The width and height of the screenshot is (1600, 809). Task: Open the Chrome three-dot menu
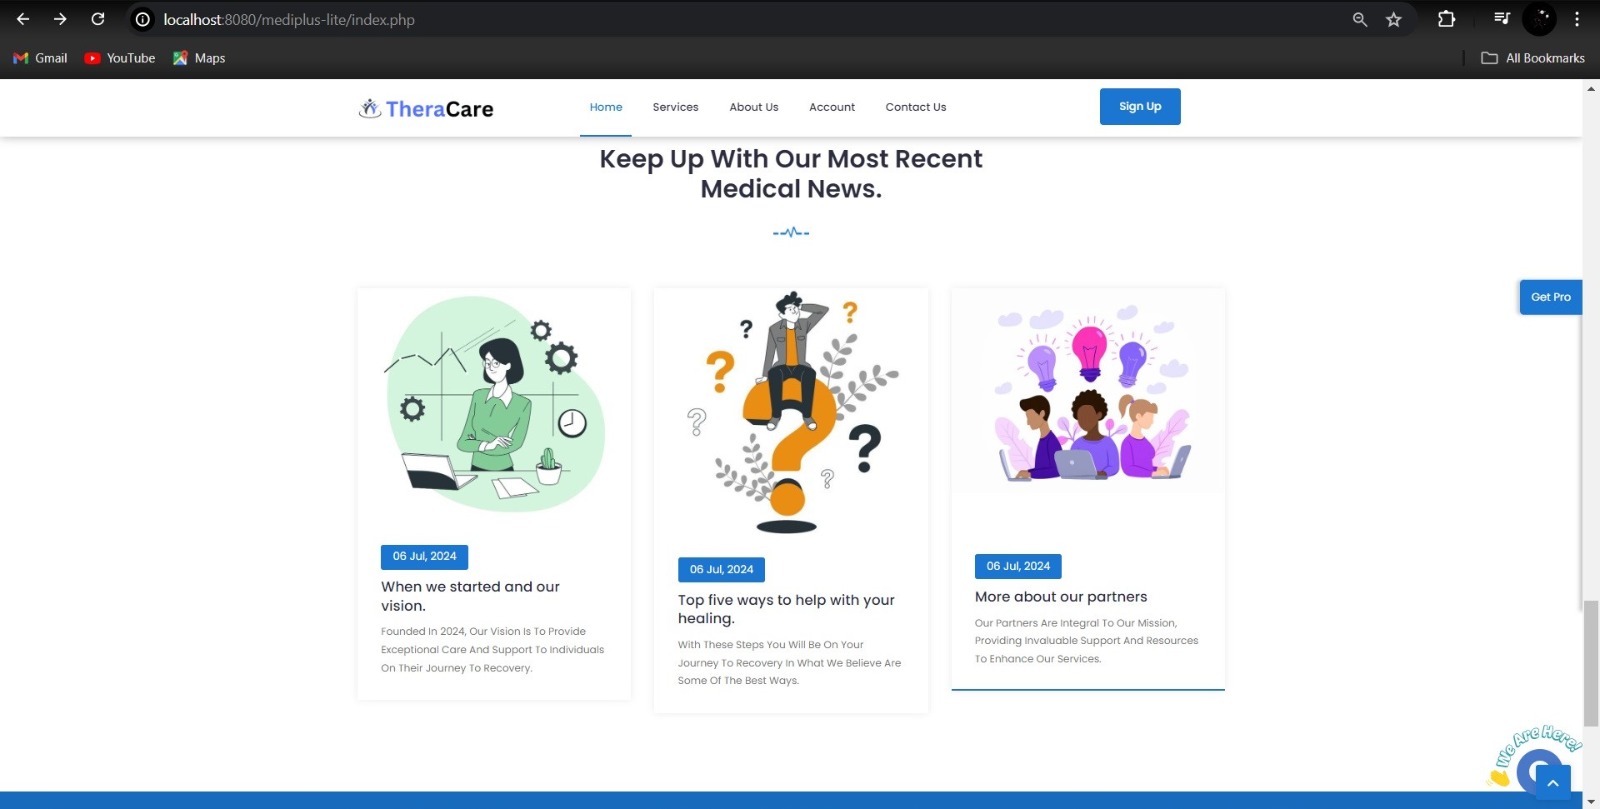pyautogui.click(x=1577, y=19)
